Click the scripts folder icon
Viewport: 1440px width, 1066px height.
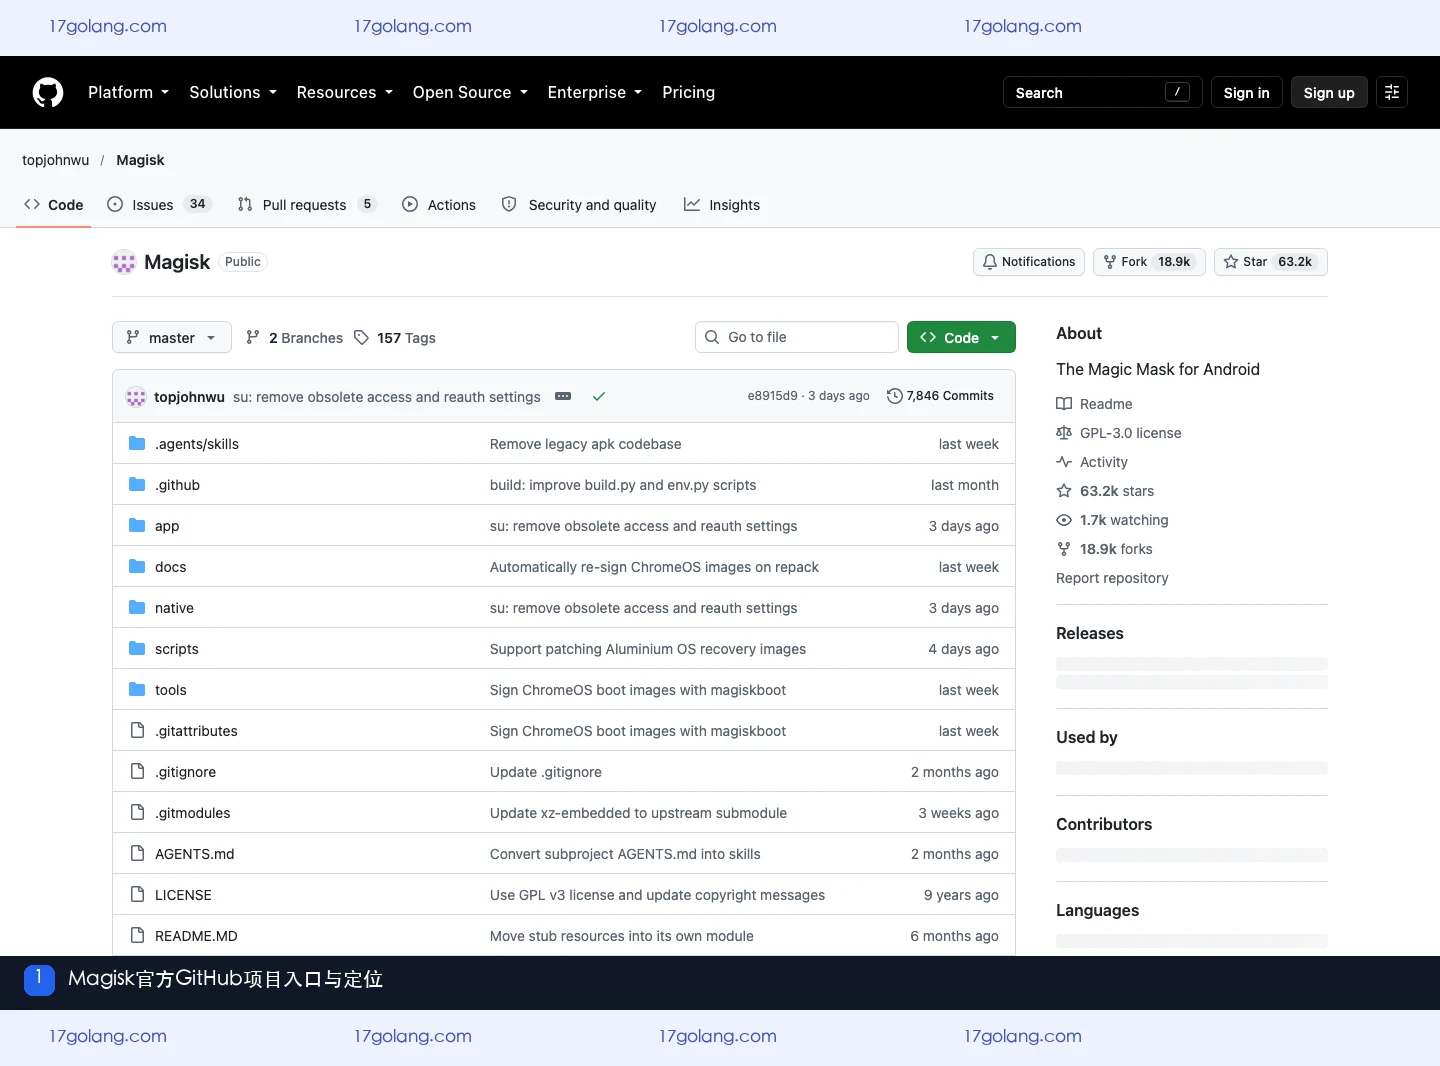(x=137, y=649)
